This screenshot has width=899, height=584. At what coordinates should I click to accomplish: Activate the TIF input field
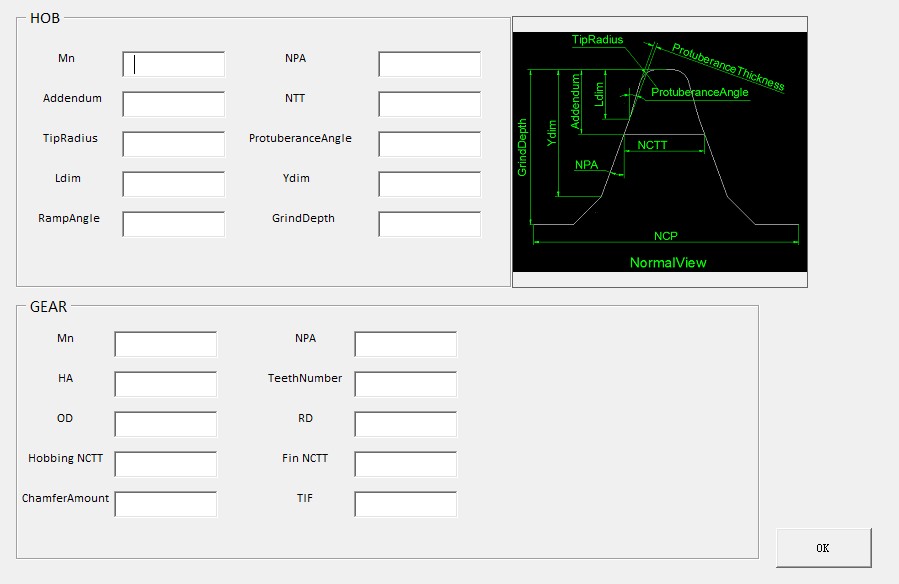[x=405, y=504]
